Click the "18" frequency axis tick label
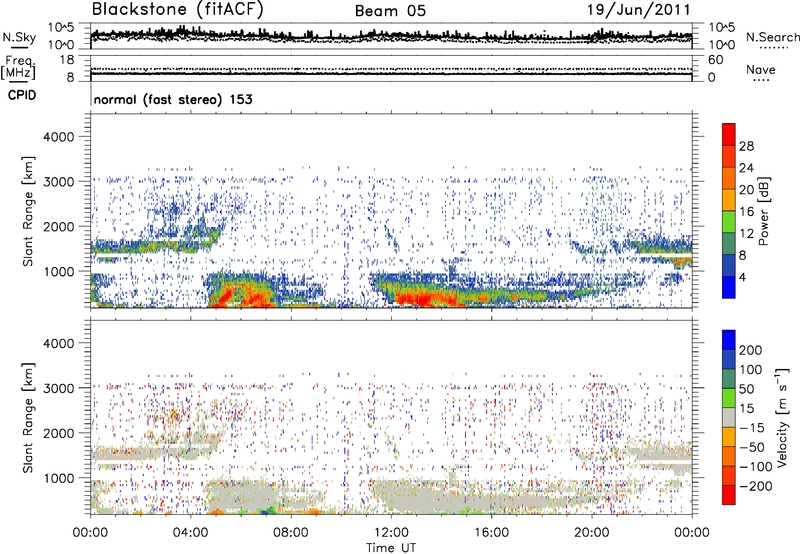The image size is (800, 554). [67, 60]
